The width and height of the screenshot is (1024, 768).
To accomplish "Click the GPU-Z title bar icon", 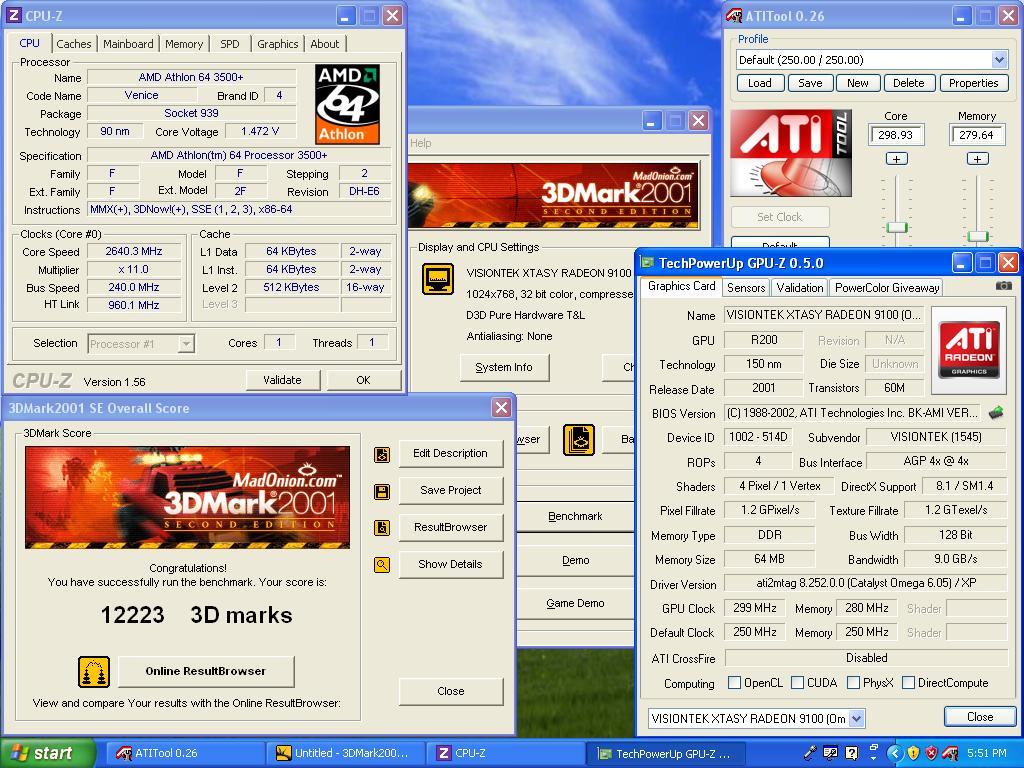I will point(647,263).
